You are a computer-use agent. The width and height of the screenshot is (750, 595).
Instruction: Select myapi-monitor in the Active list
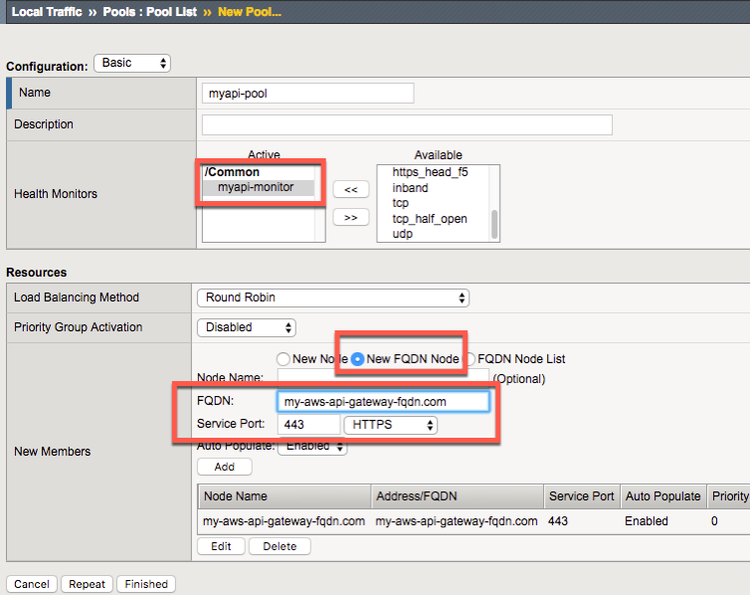(257, 187)
